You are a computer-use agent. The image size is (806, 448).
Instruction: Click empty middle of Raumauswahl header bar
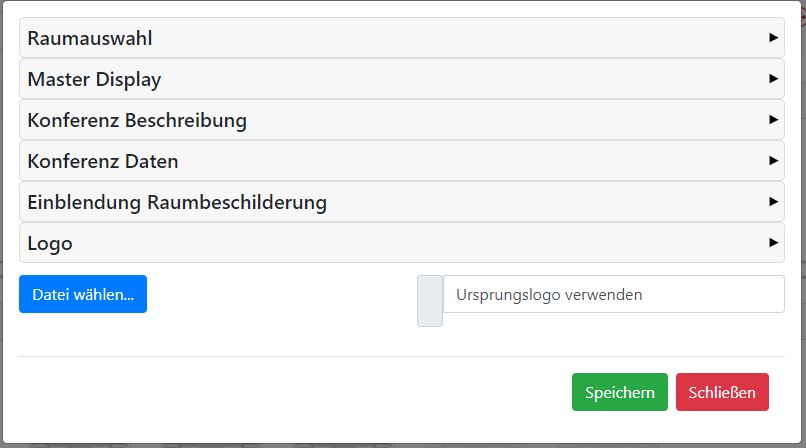coord(450,38)
